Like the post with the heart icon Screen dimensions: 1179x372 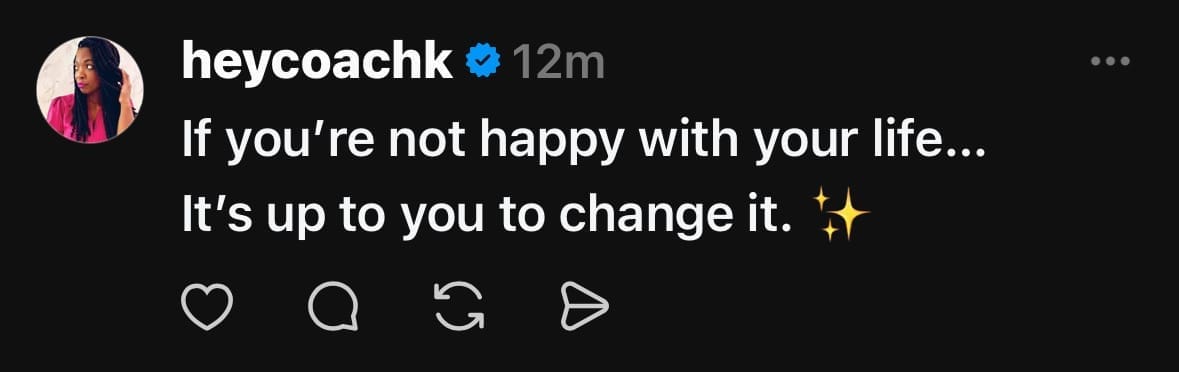coord(207,307)
